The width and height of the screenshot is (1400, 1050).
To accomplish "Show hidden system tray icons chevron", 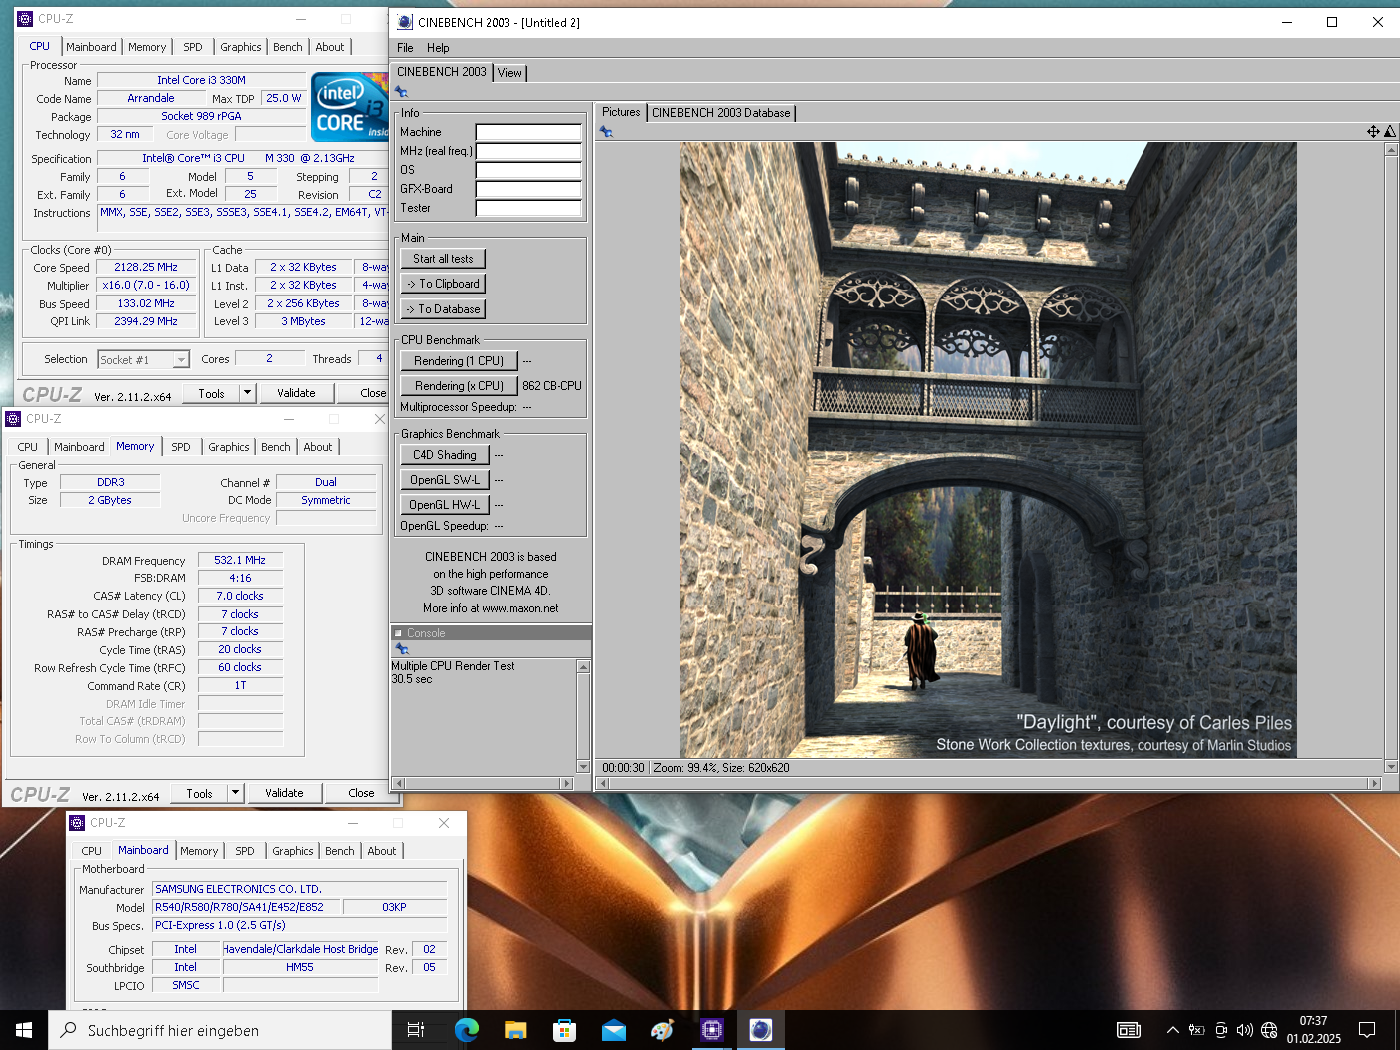I will (1172, 1030).
